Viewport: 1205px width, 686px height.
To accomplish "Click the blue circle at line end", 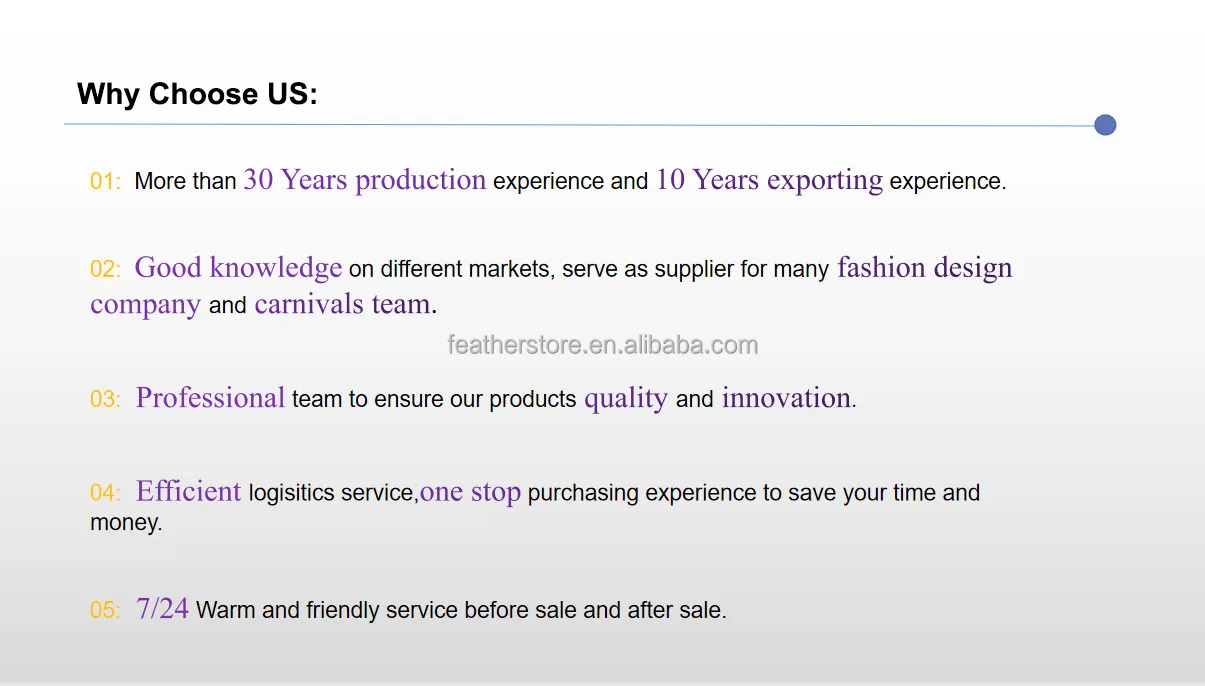I will point(1105,125).
